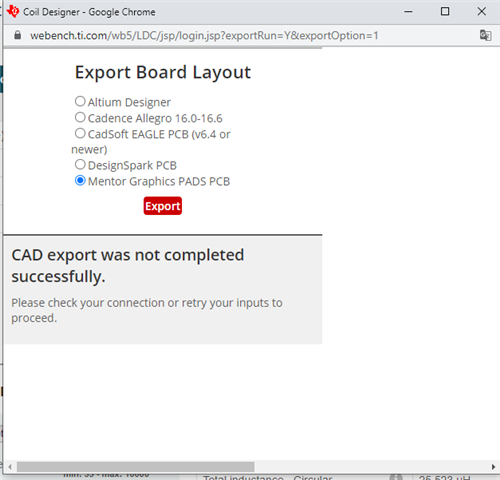
Task: Click the Google Translate icon in address bar
Action: point(485,35)
